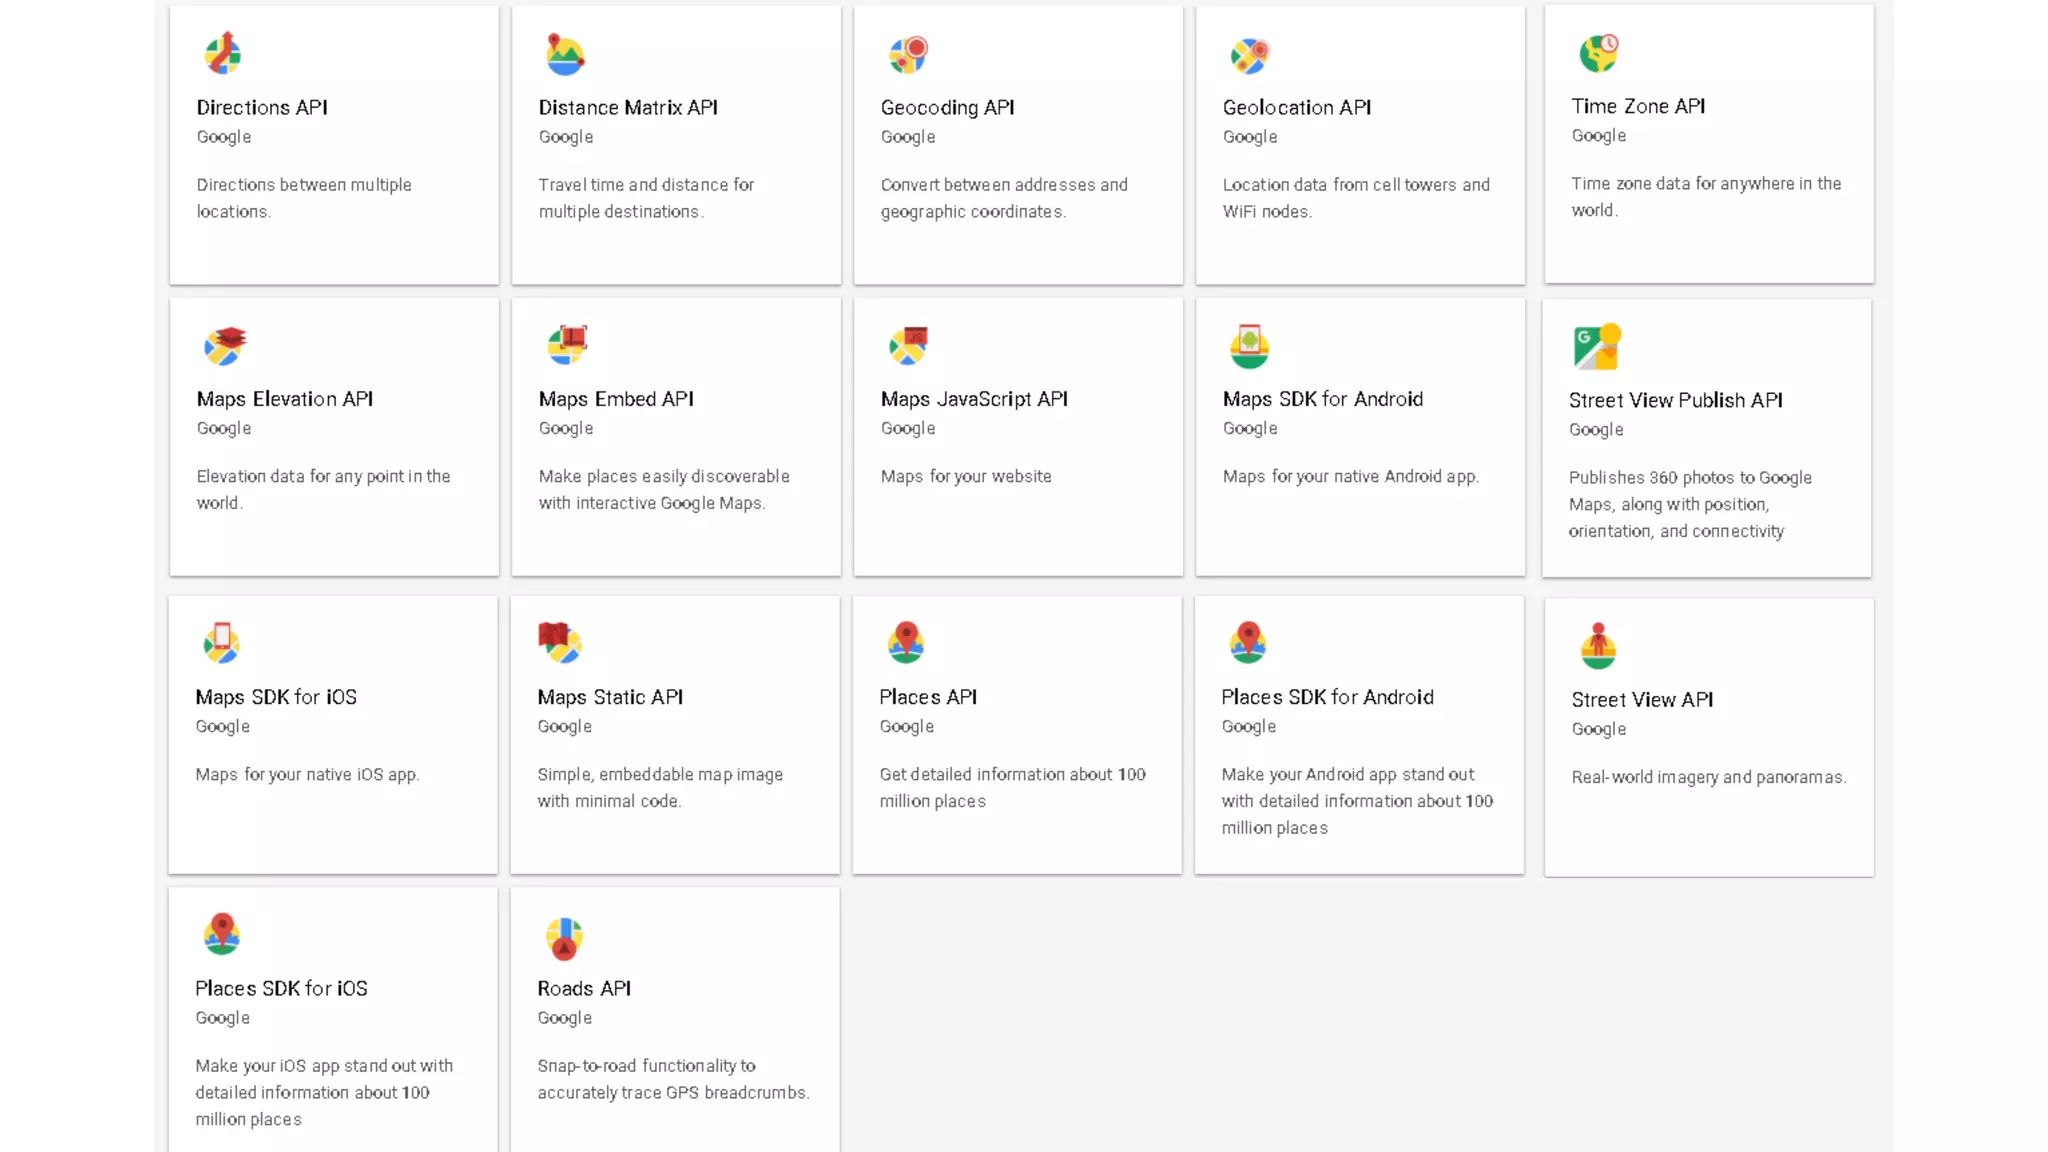Open the Places API title link
The image size is (2048, 1152).
pyautogui.click(x=927, y=697)
